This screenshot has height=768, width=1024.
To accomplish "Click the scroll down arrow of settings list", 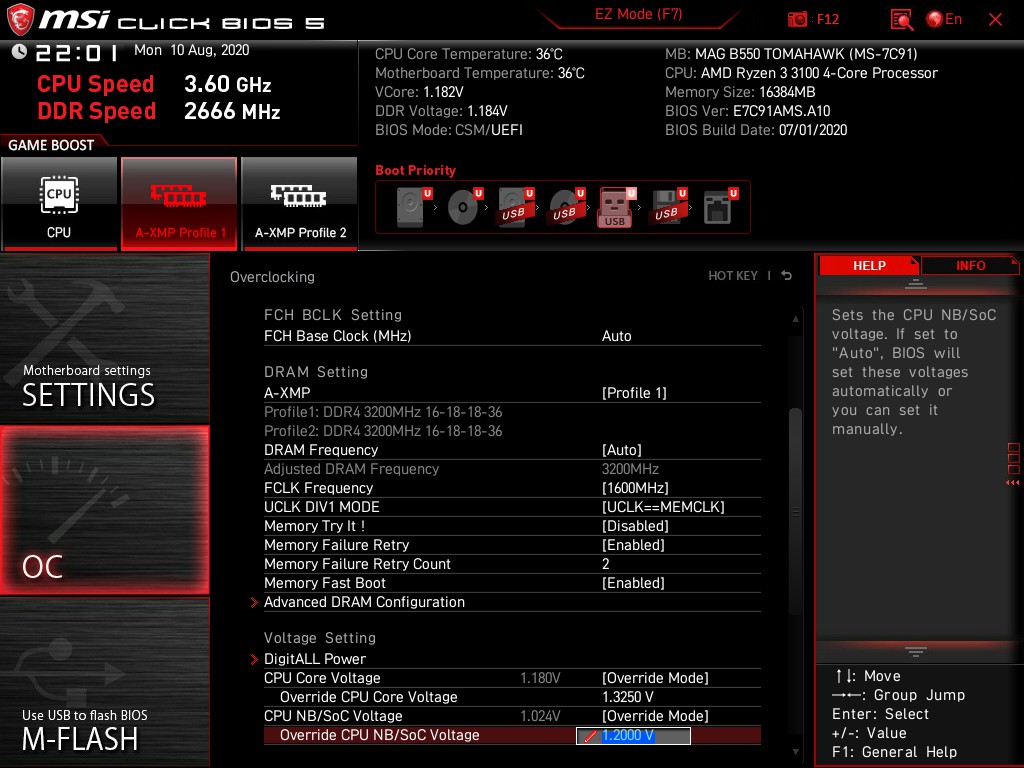I will [795, 752].
